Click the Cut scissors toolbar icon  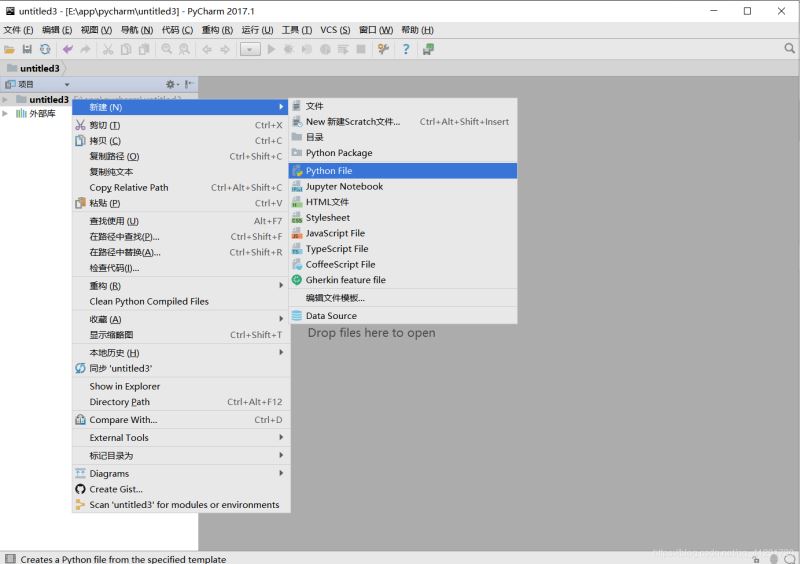point(108,50)
